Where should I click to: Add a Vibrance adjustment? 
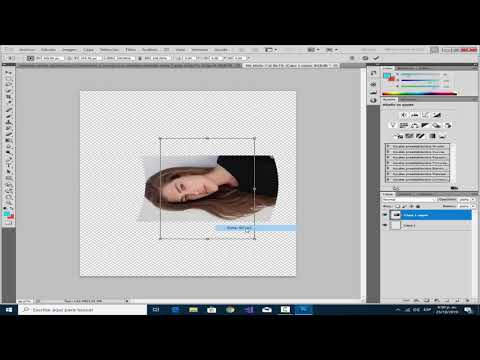click(x=393, y=125)
